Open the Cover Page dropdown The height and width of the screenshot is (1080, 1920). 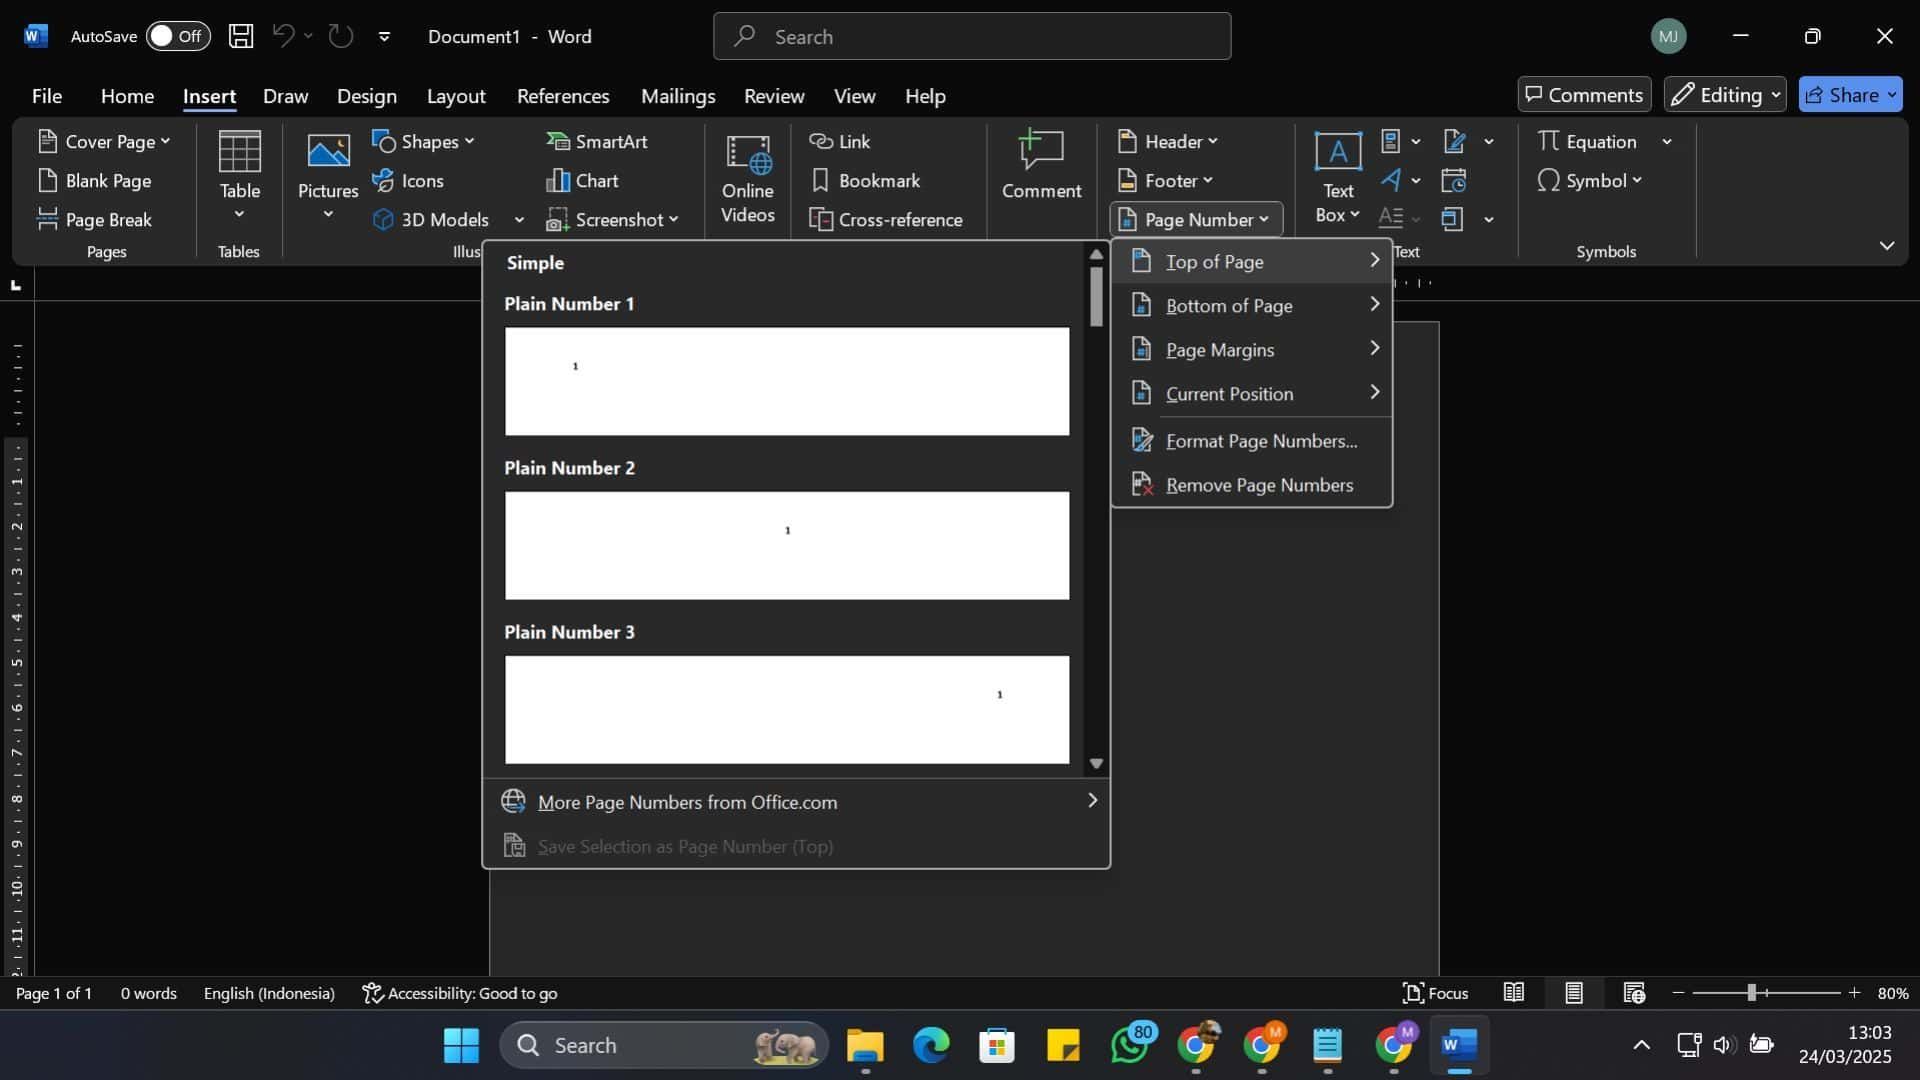click(104, 141)
